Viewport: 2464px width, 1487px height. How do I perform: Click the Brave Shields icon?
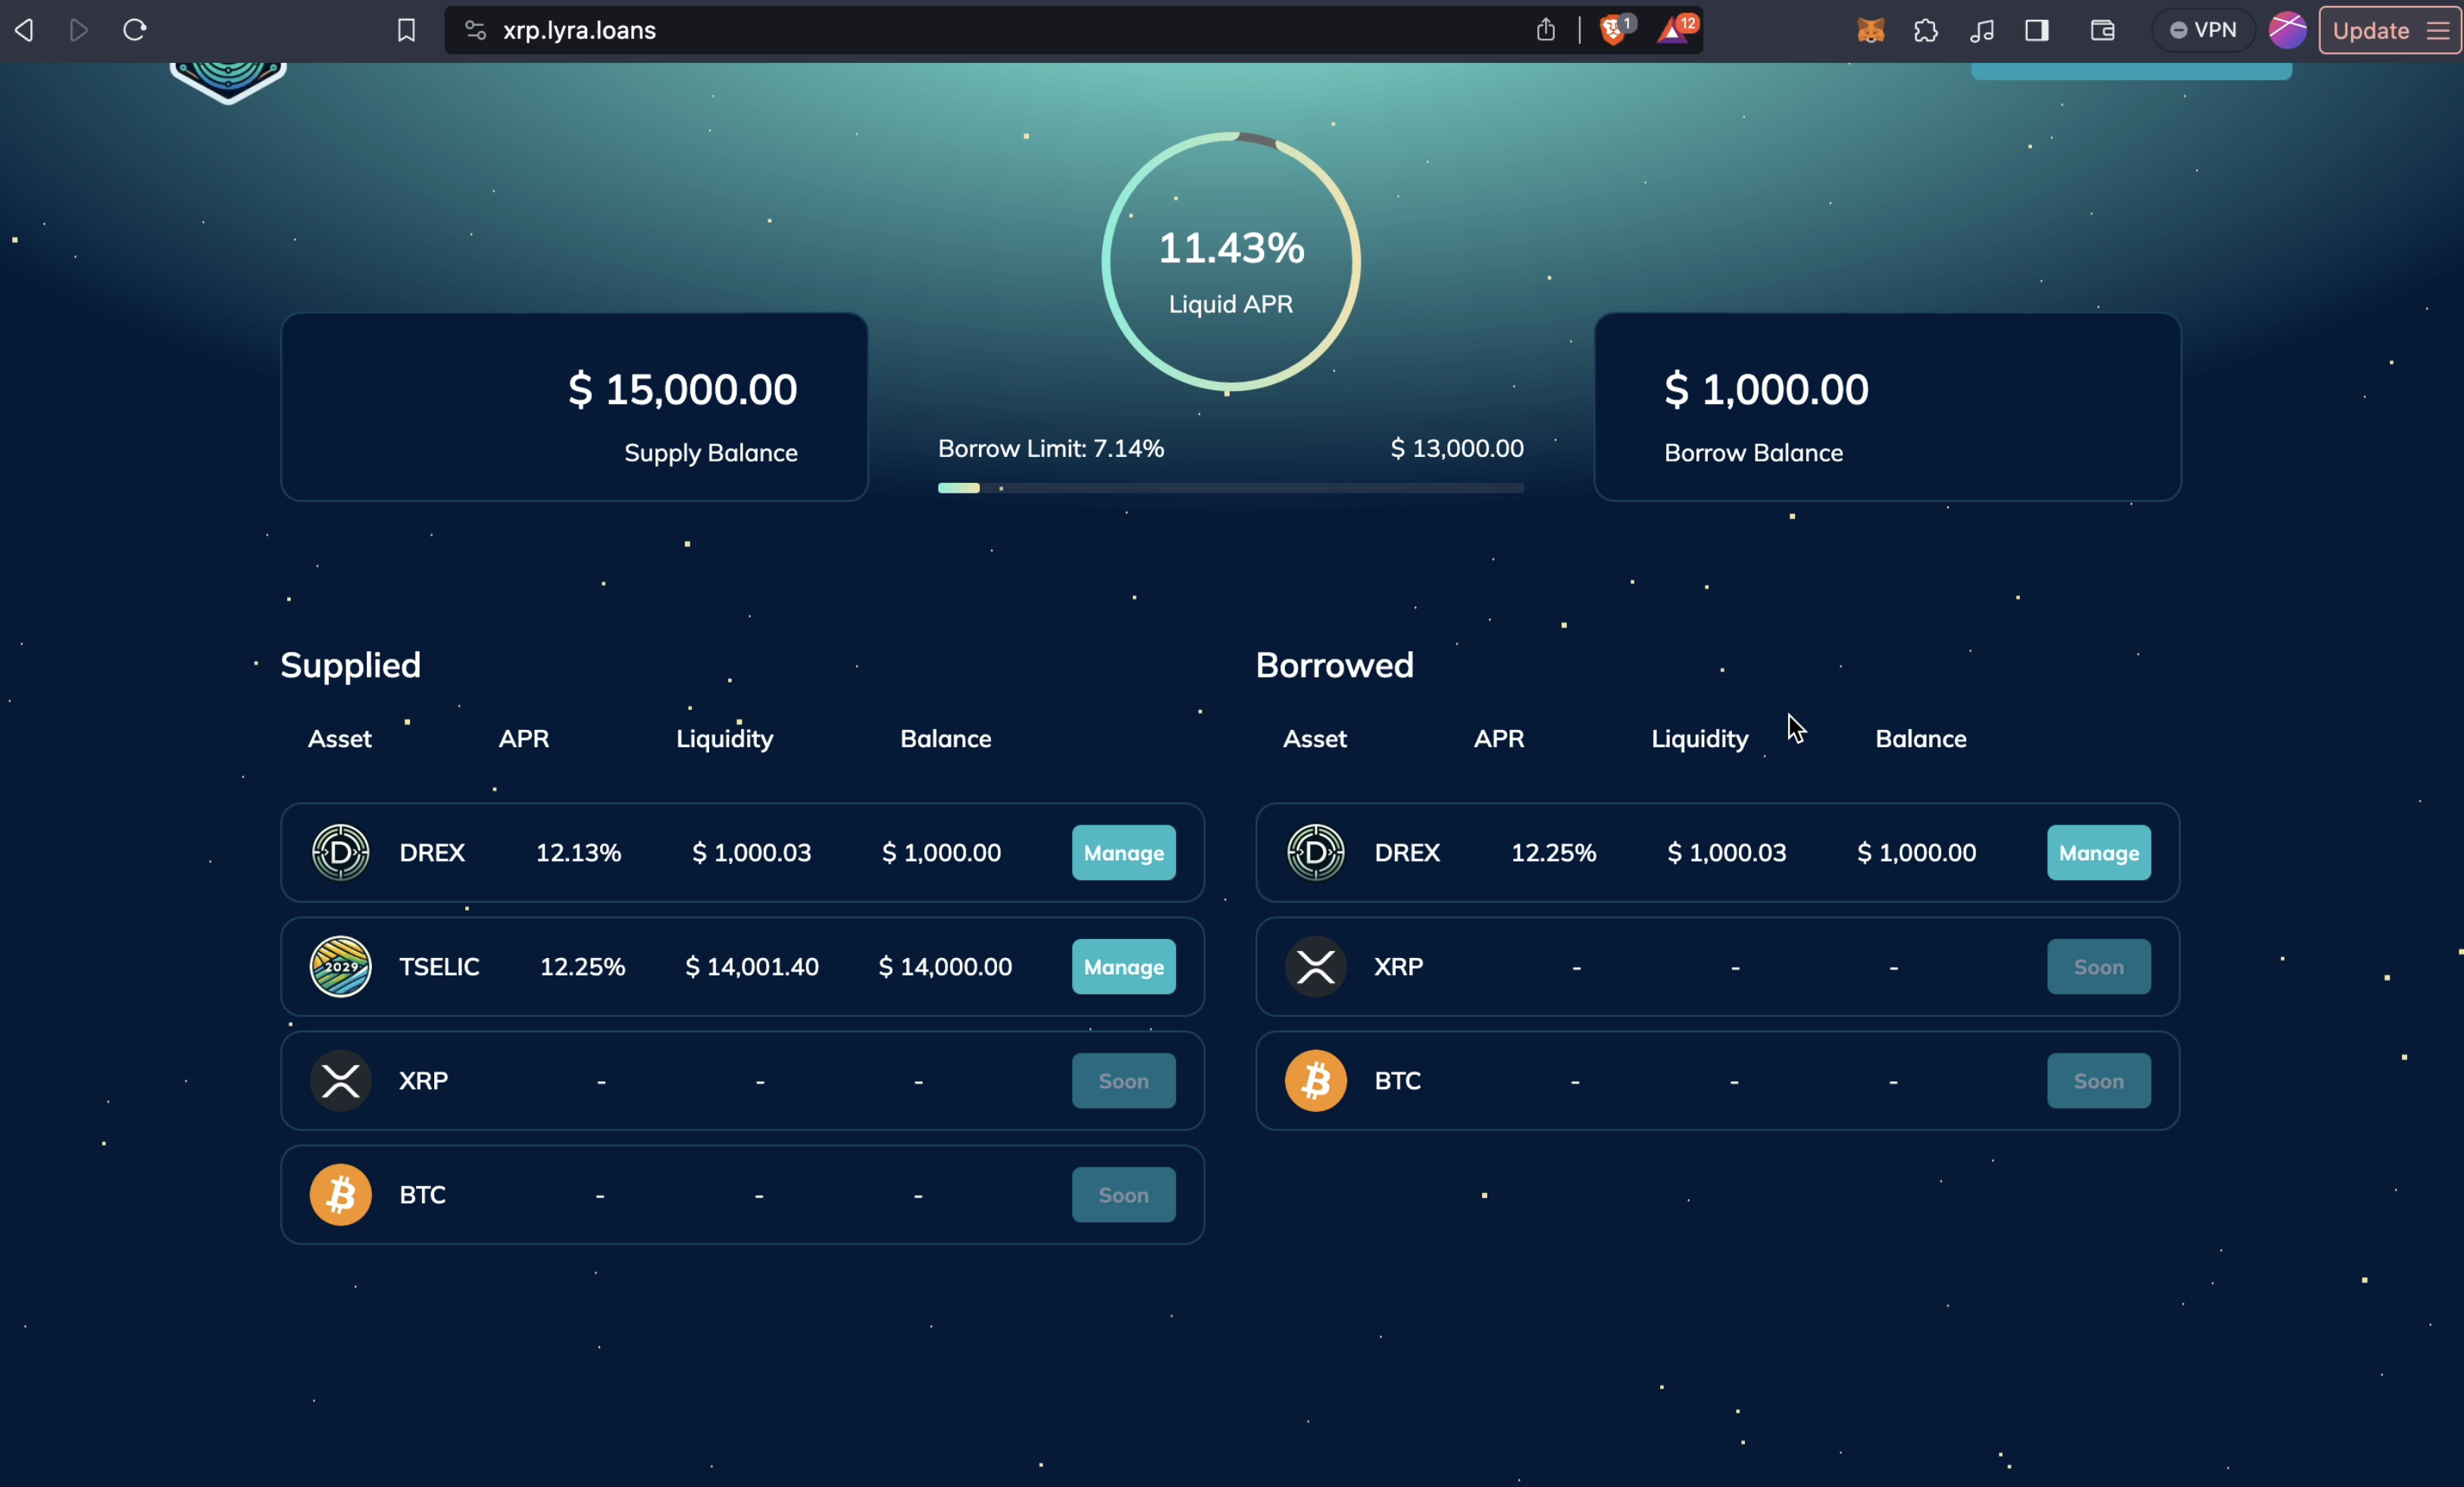(1613, 29)
